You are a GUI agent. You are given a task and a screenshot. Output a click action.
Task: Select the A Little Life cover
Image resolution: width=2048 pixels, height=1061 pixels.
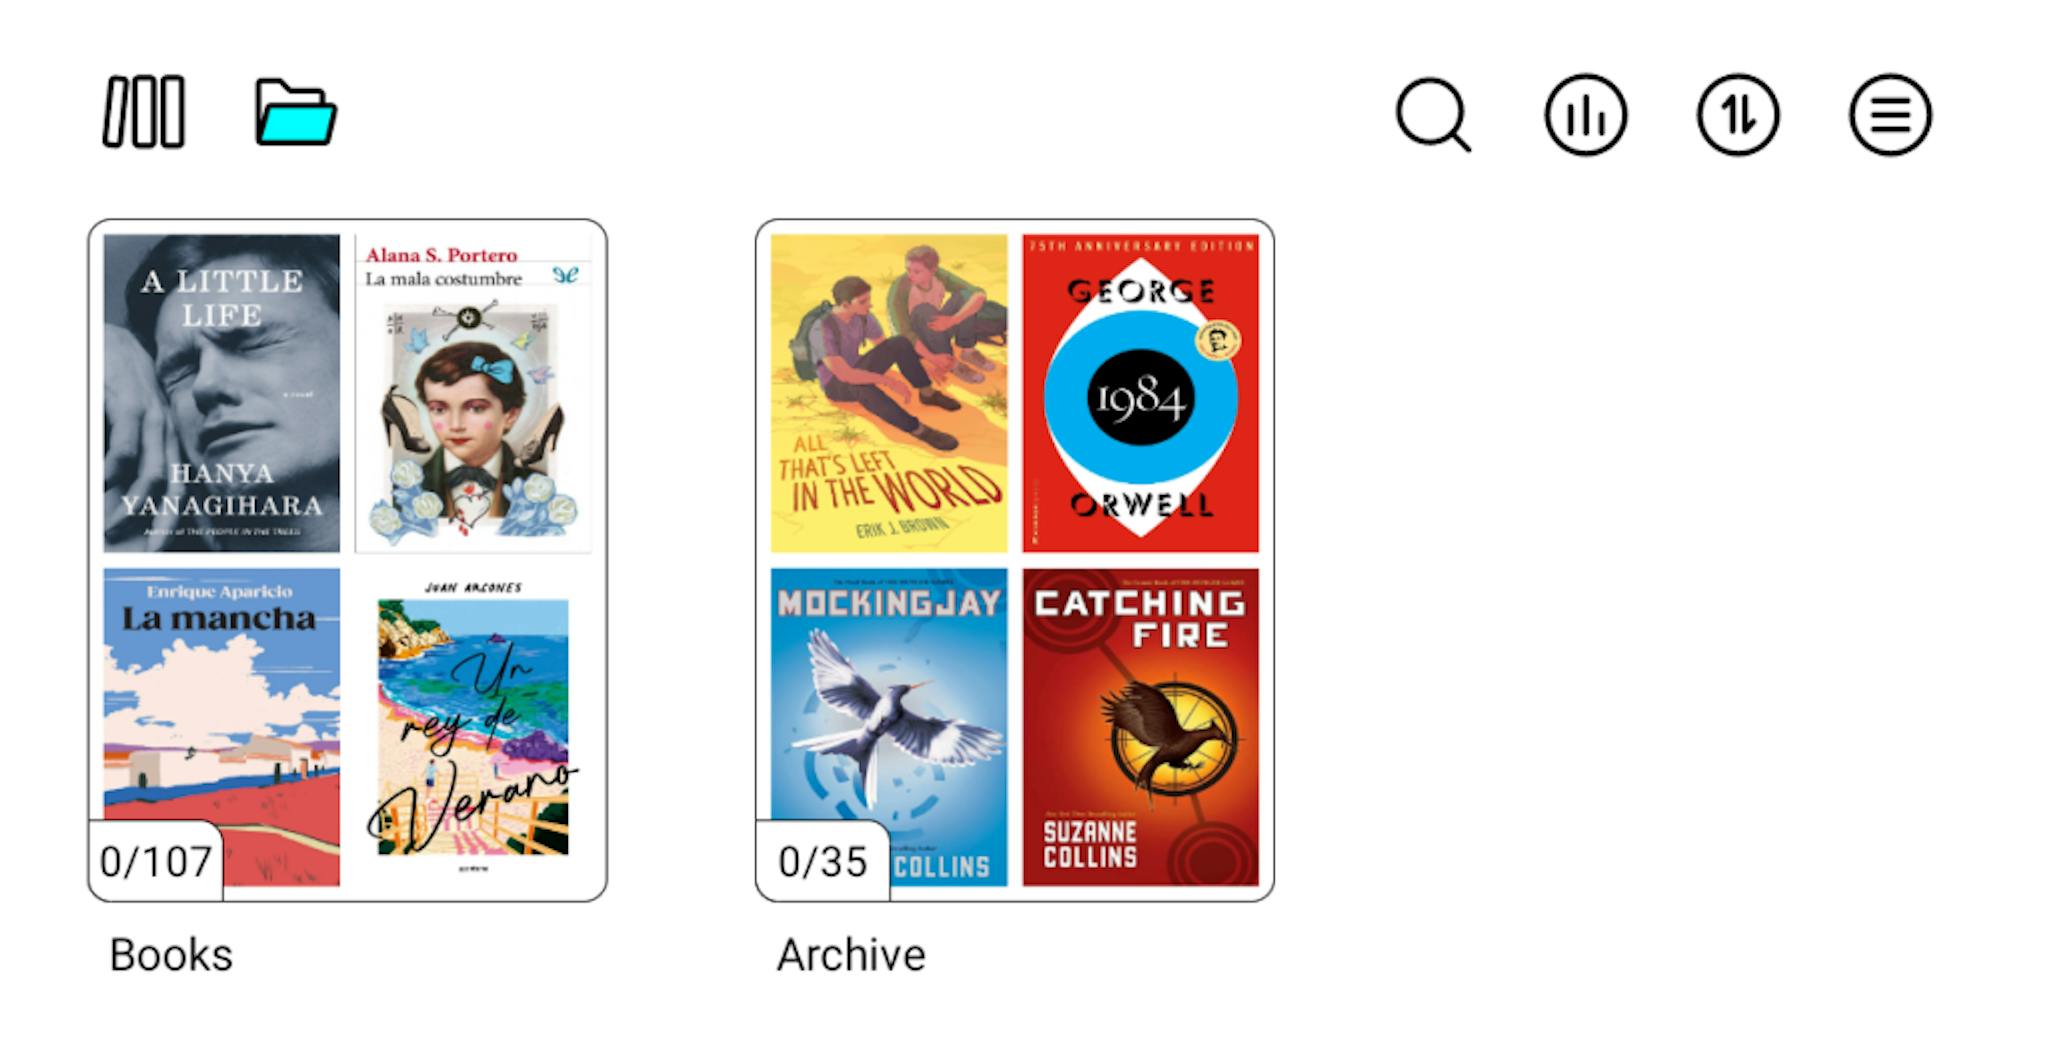222,393
